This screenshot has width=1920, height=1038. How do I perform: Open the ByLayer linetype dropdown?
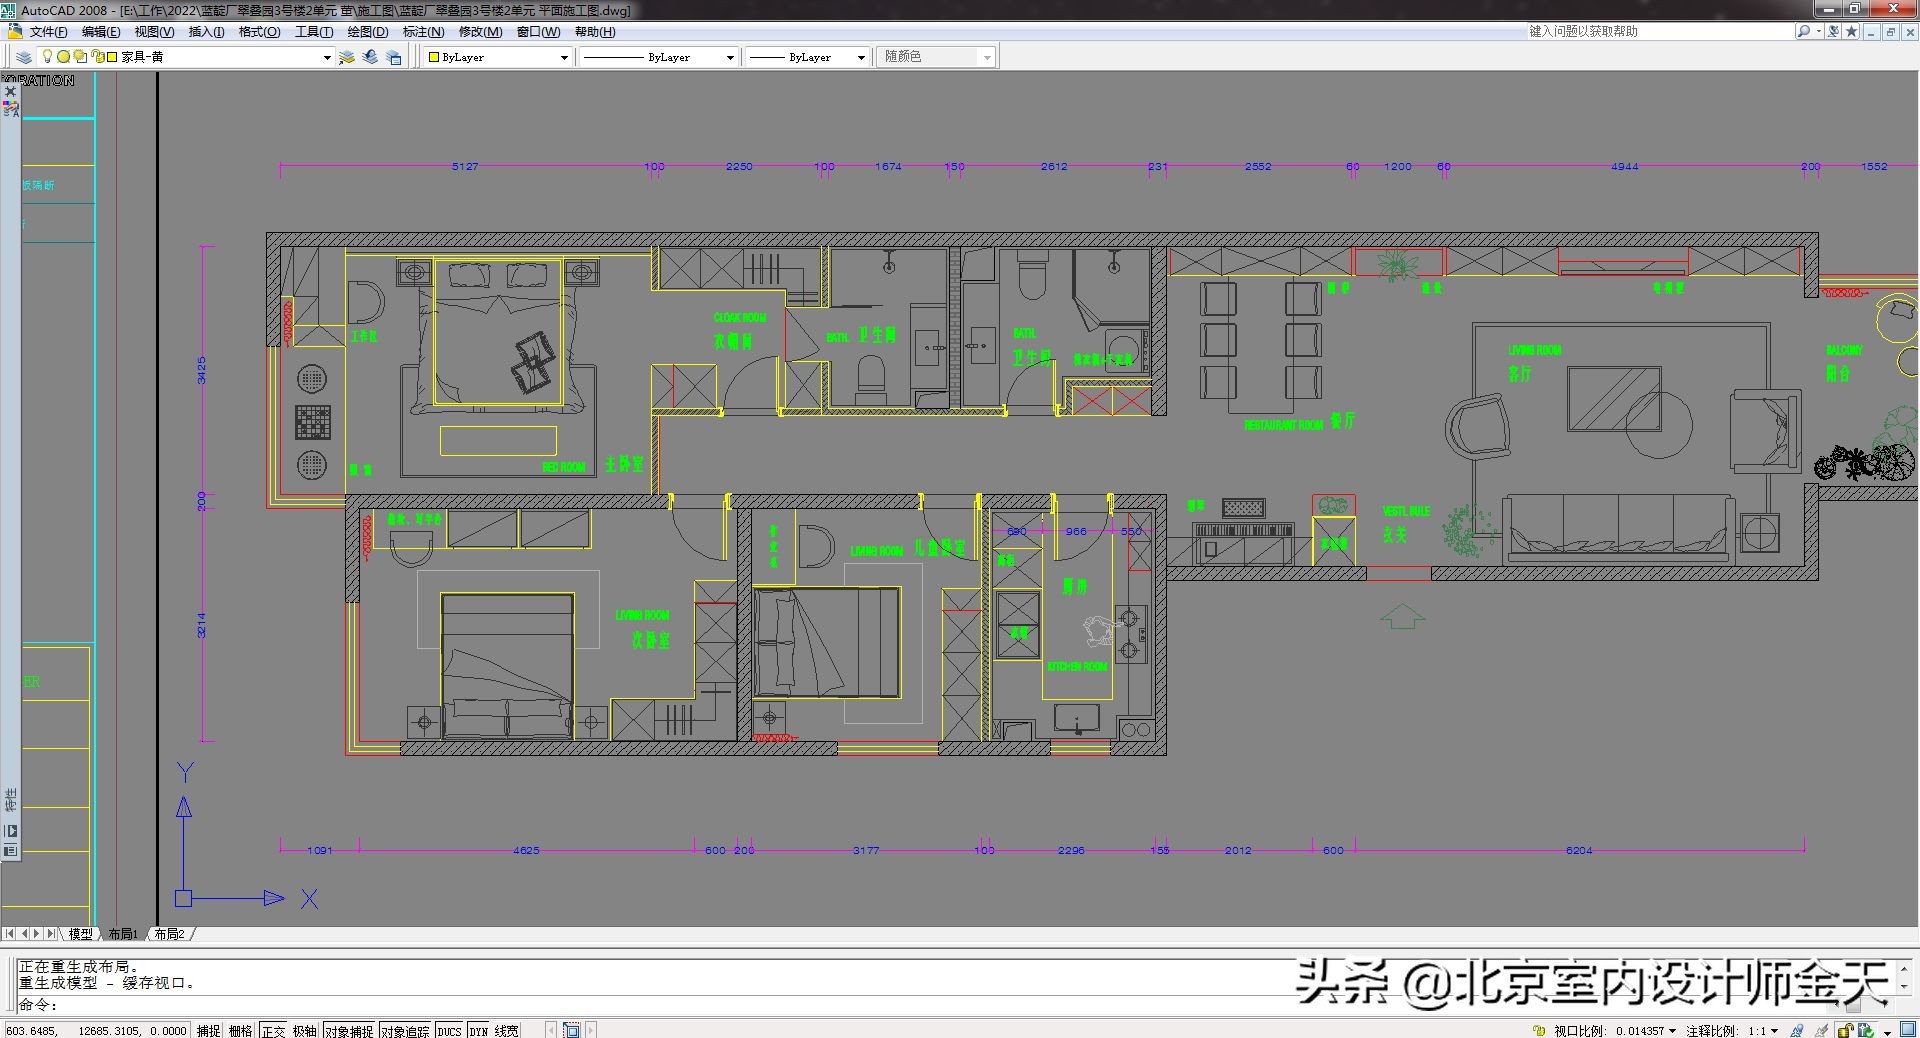(x=729, y=58)
